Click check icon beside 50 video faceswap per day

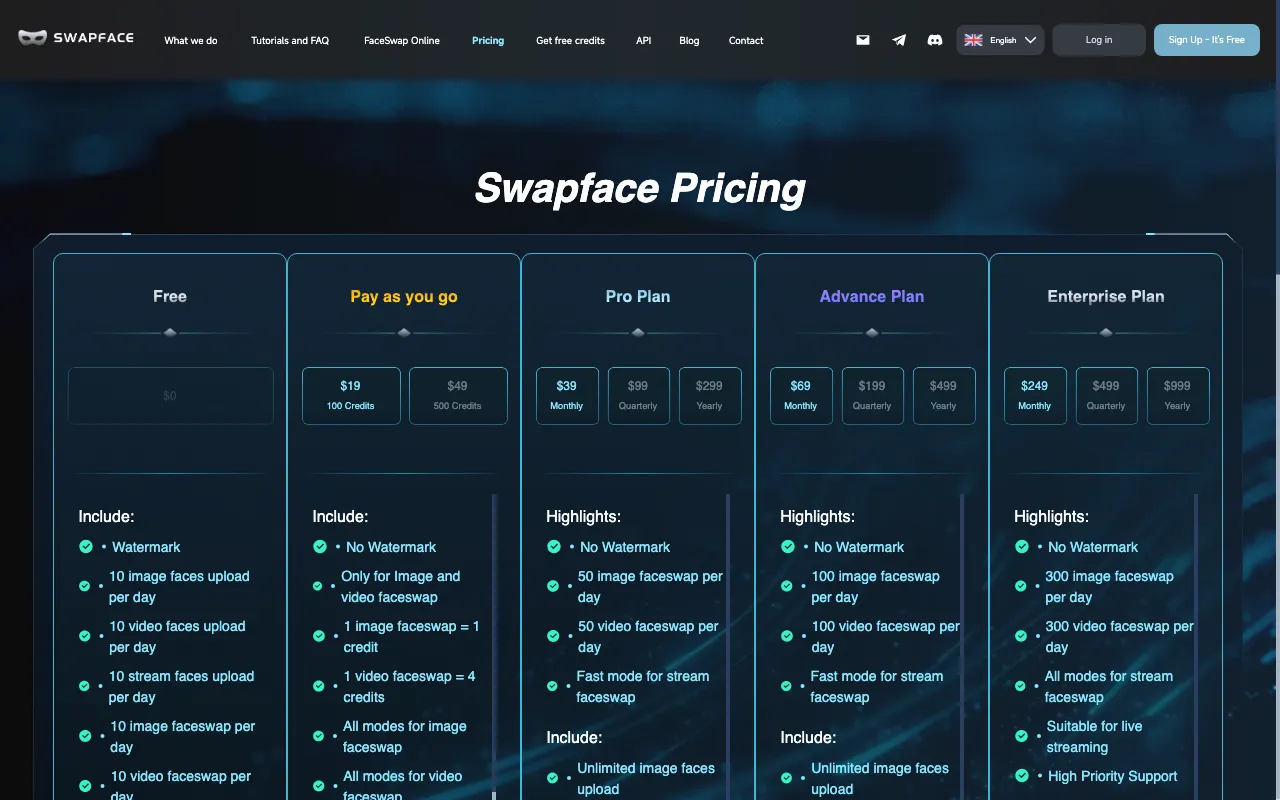(553, 636)
